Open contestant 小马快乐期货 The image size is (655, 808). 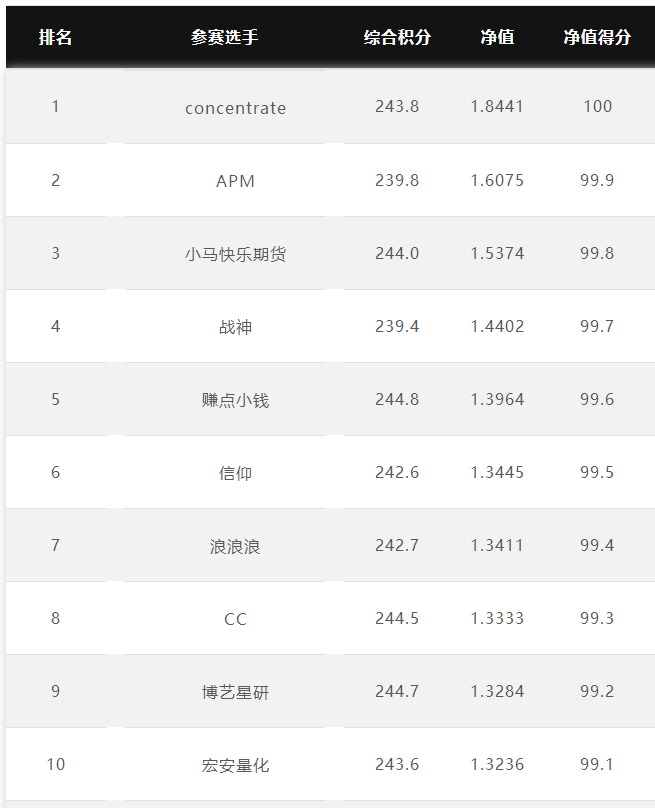point(236,254)
